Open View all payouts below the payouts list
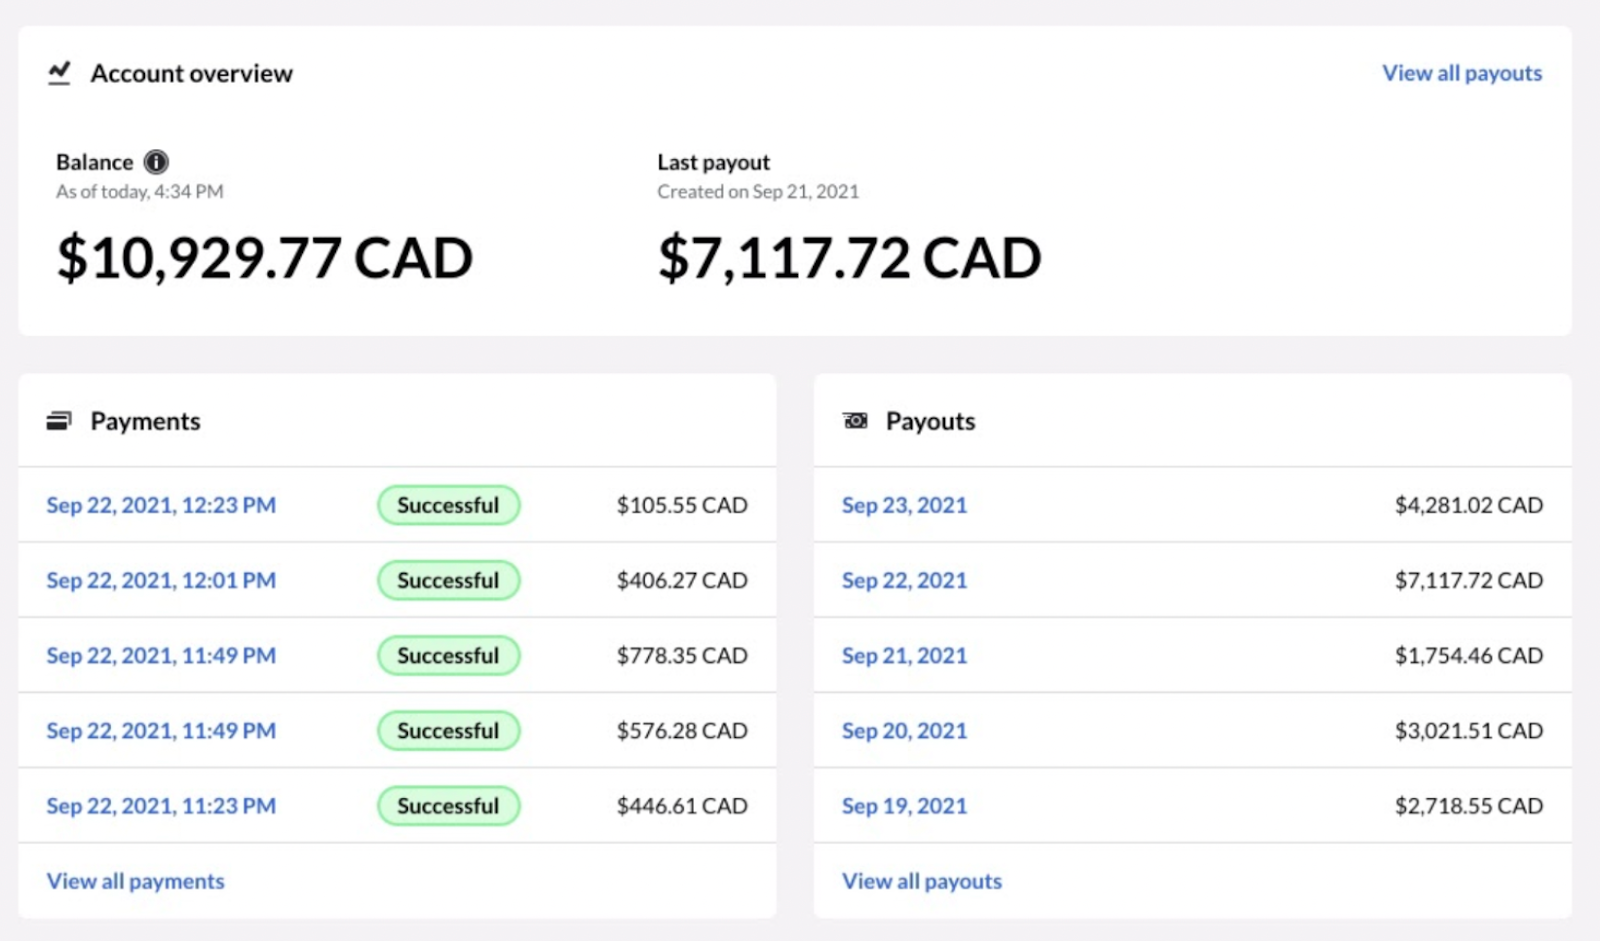Screen dimensions: 1600x941 [921, 881]
